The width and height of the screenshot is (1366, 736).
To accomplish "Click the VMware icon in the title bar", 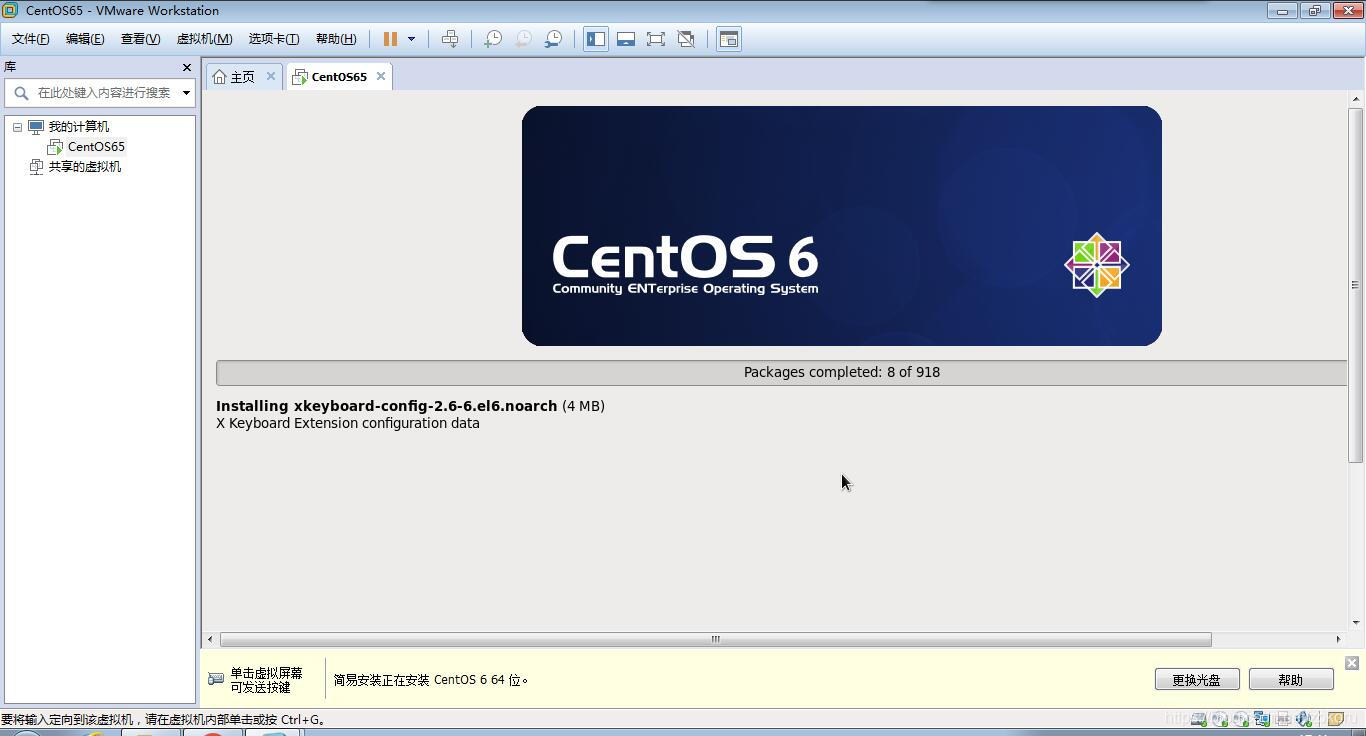I will click(x=10, y=10).
